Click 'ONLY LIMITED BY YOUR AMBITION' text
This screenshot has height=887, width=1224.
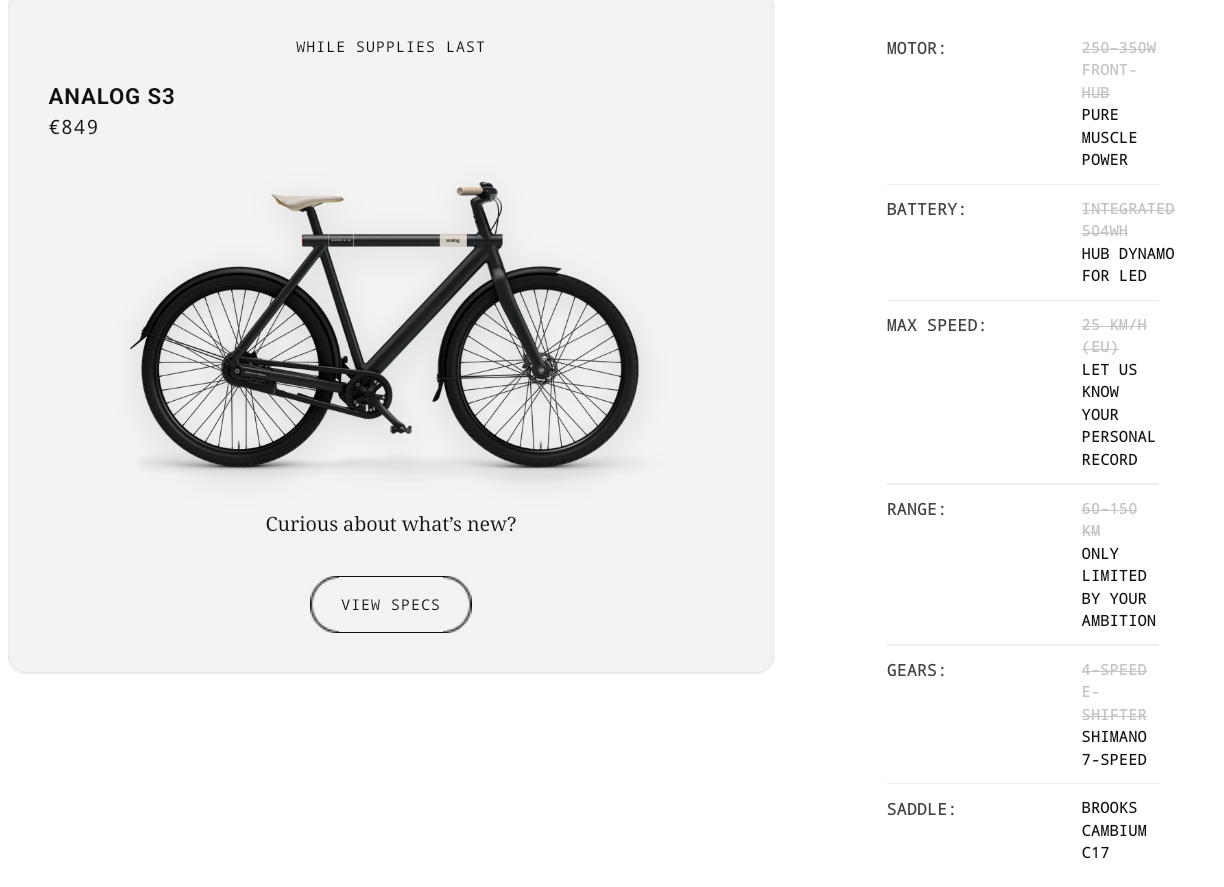[1117, 587]
